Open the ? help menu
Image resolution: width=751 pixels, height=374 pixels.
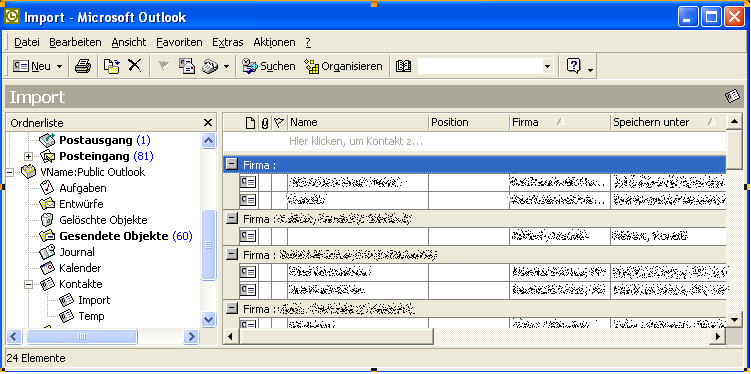pyautogui.click(x=308, y=42)
